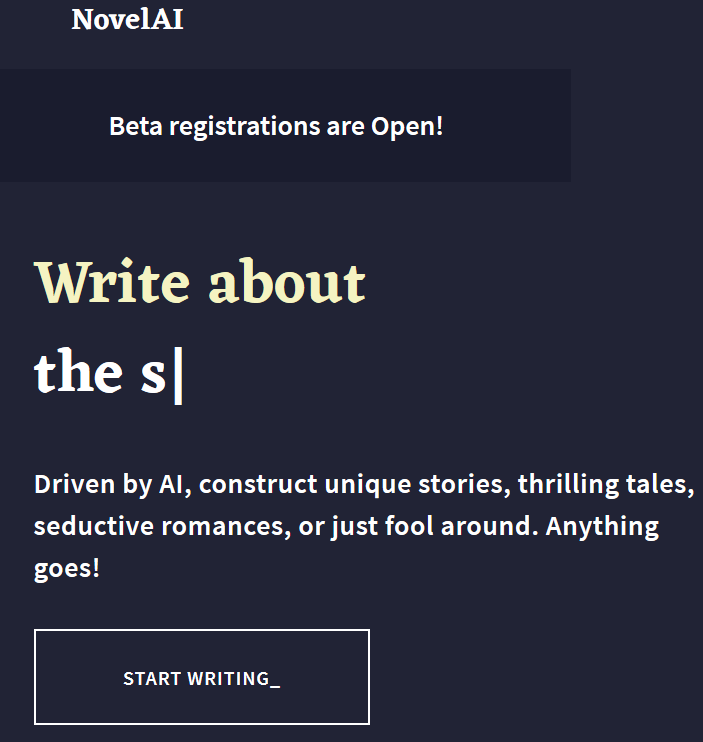
Task: Click the word "about" in the heading
Action: coord(286,283)
